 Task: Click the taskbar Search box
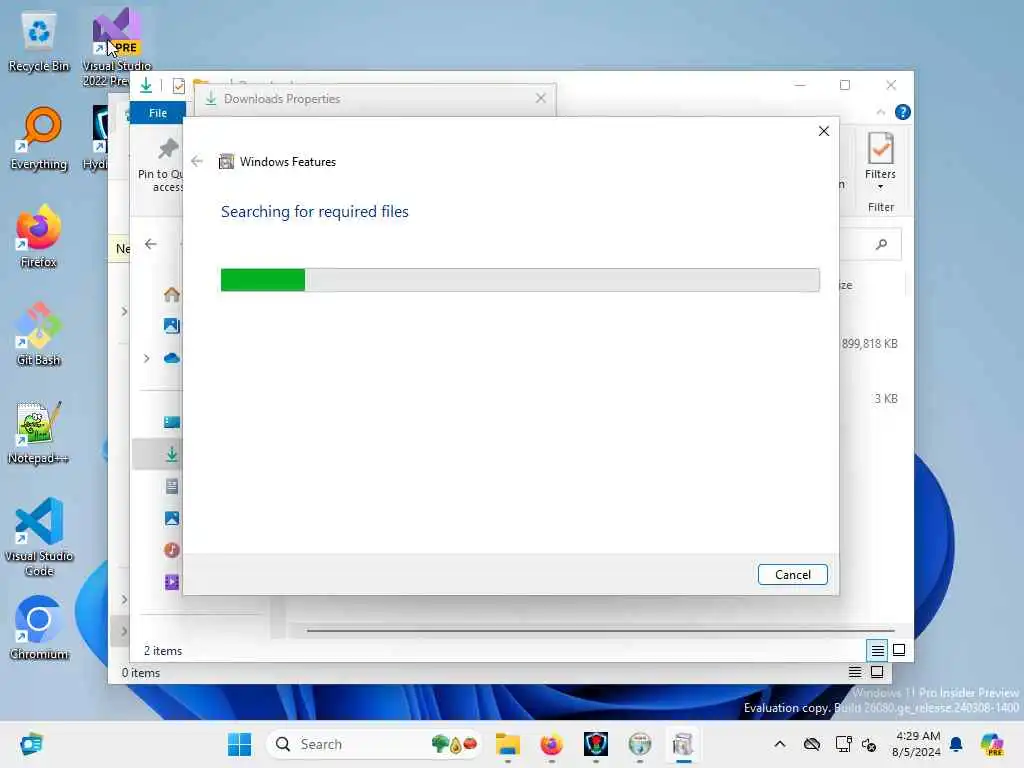pyautogui.click(x=374, y=744)
